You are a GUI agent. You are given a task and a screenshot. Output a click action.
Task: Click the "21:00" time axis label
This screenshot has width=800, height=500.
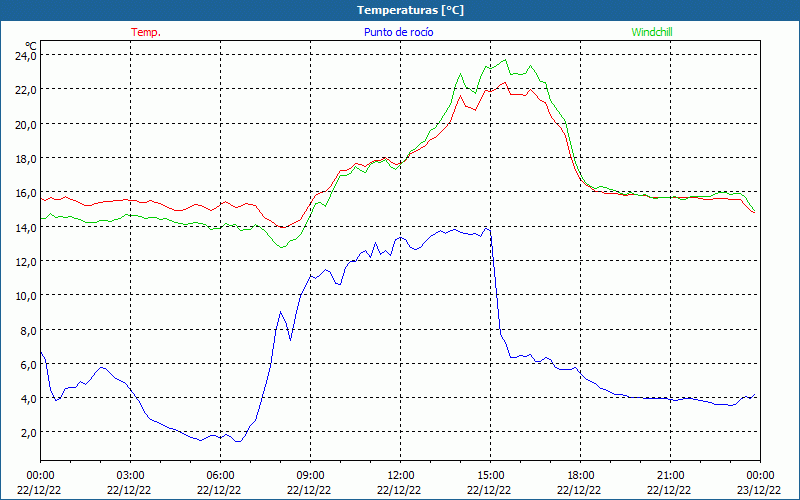(x=670, y=476)
